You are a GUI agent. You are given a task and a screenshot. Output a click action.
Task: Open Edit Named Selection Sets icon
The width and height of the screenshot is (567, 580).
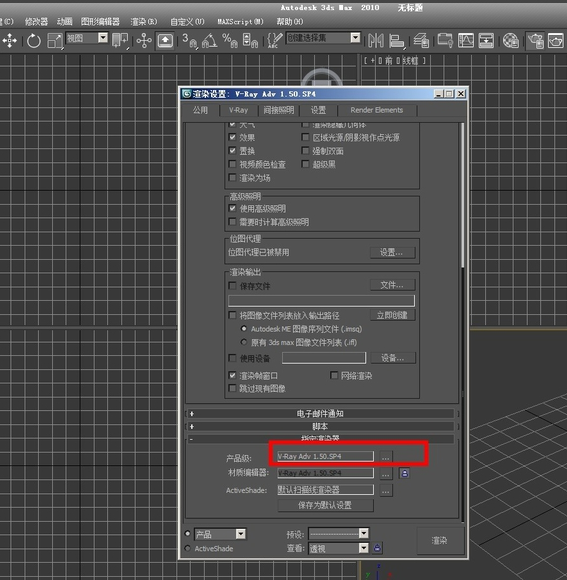pos(274,40)
